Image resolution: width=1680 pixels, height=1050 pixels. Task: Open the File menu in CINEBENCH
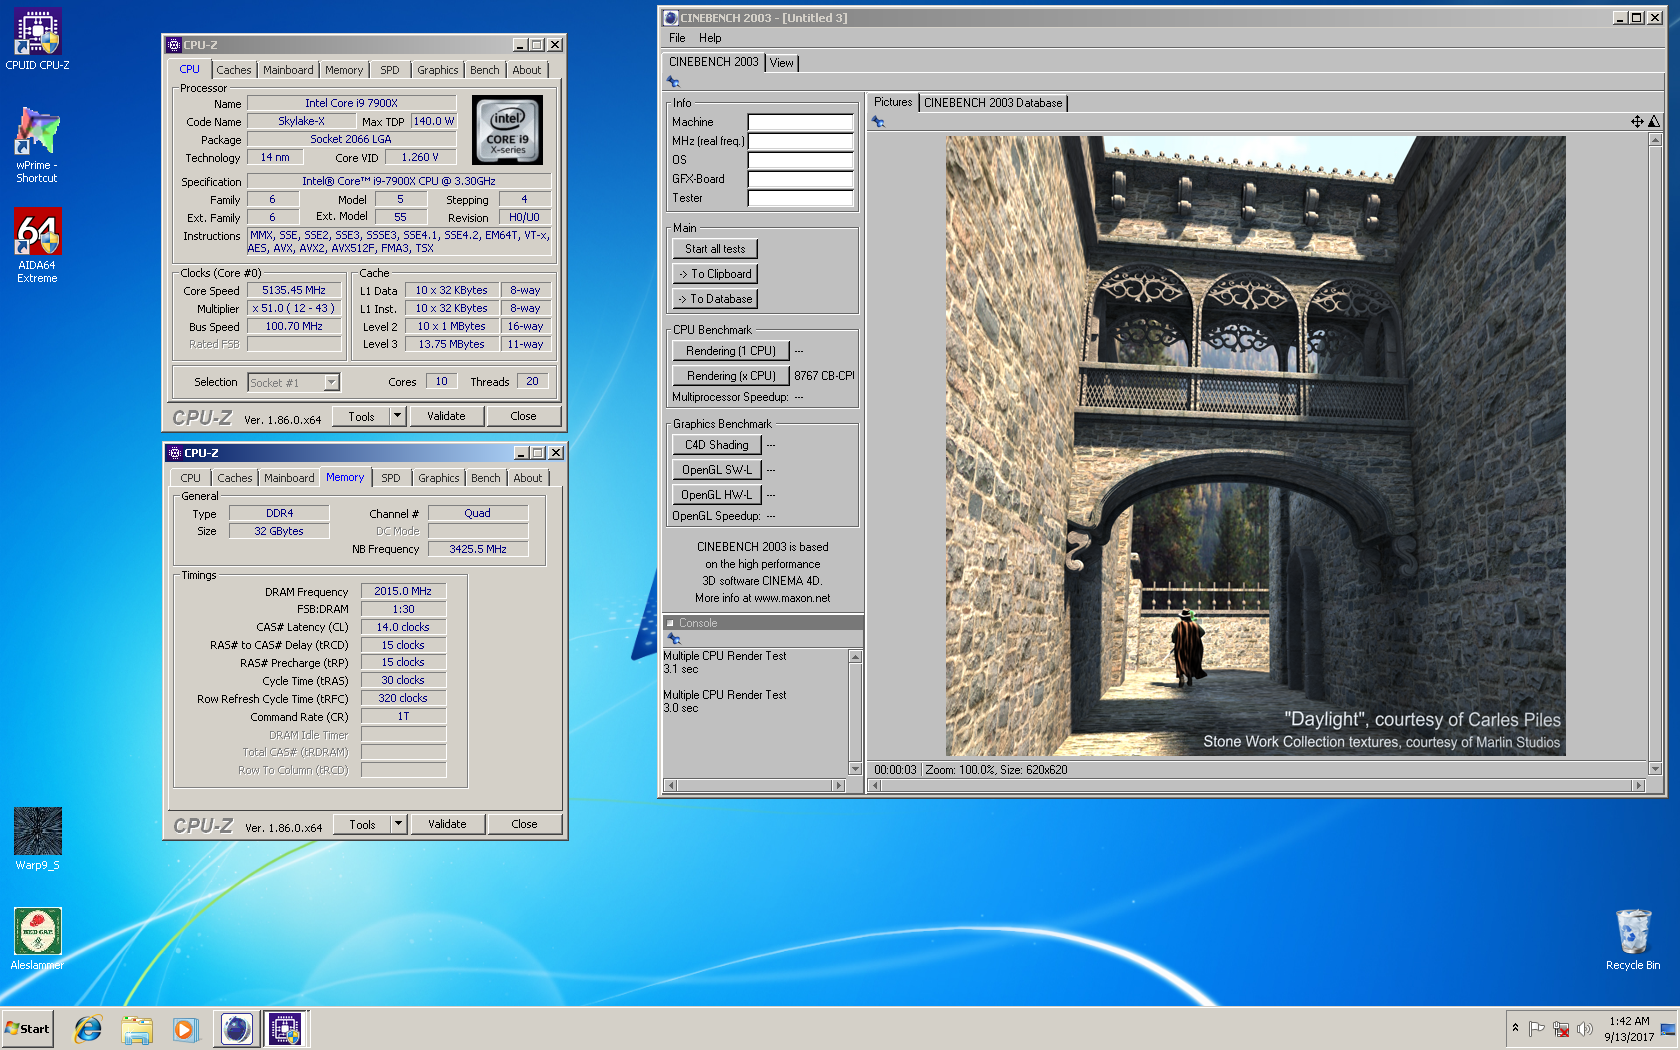[677, 38]
